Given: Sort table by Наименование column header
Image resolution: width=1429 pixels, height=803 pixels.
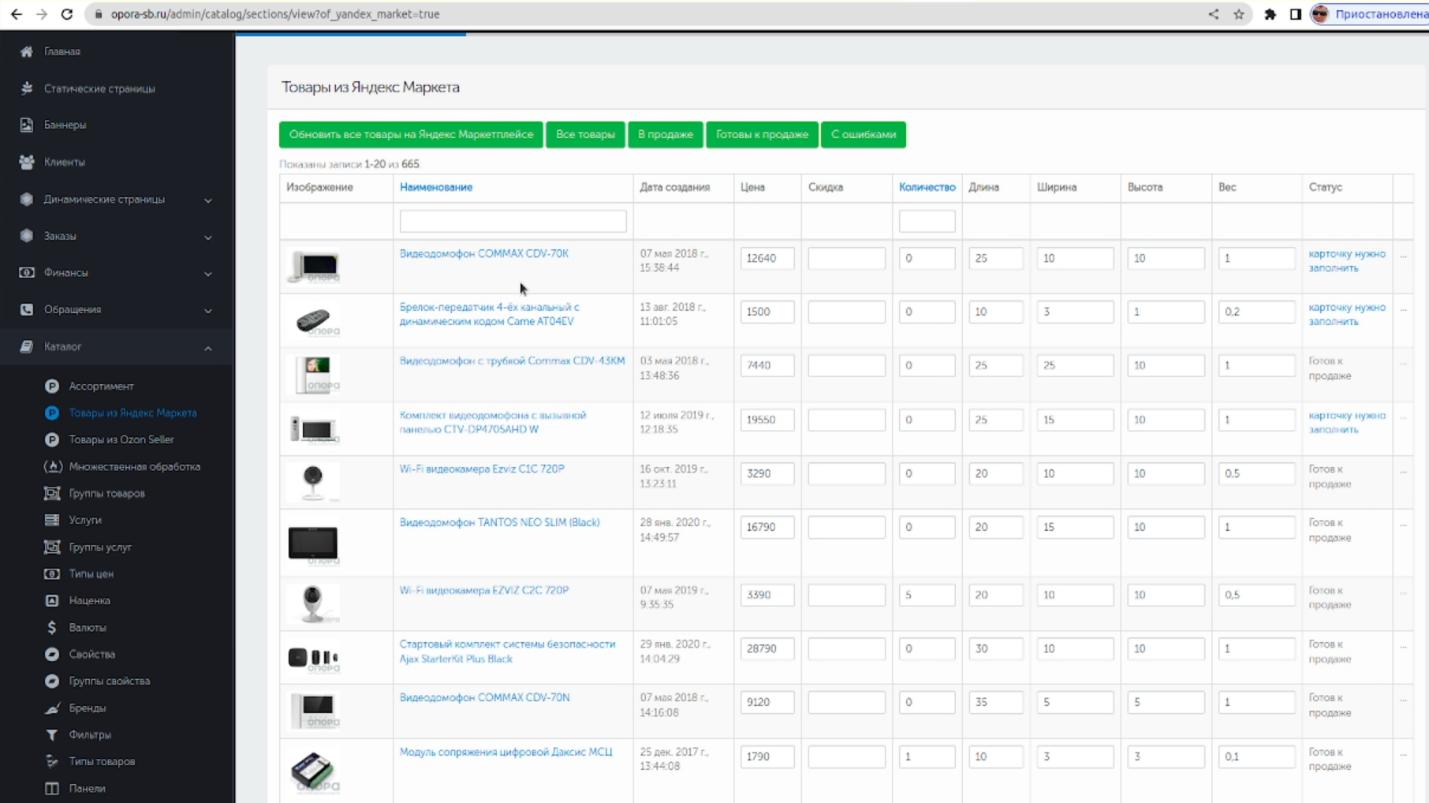Looking at the screenshot, I should tap(436, 188).
